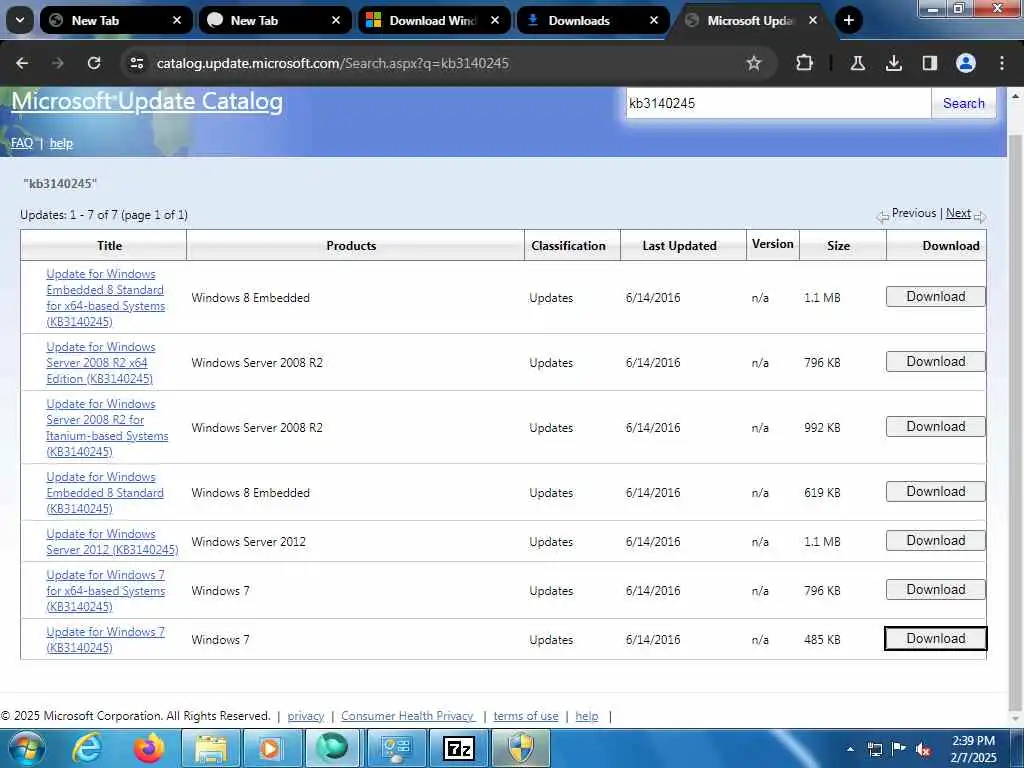The image size is (1024, 768).
Task: Open Windows Explorer folder icon in taskbar
Action: click(x=210, y=748)
